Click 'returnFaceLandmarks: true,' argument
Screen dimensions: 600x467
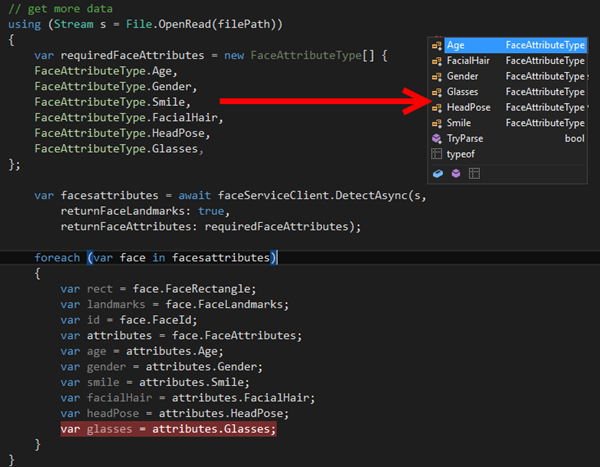[x=145, y=211]
